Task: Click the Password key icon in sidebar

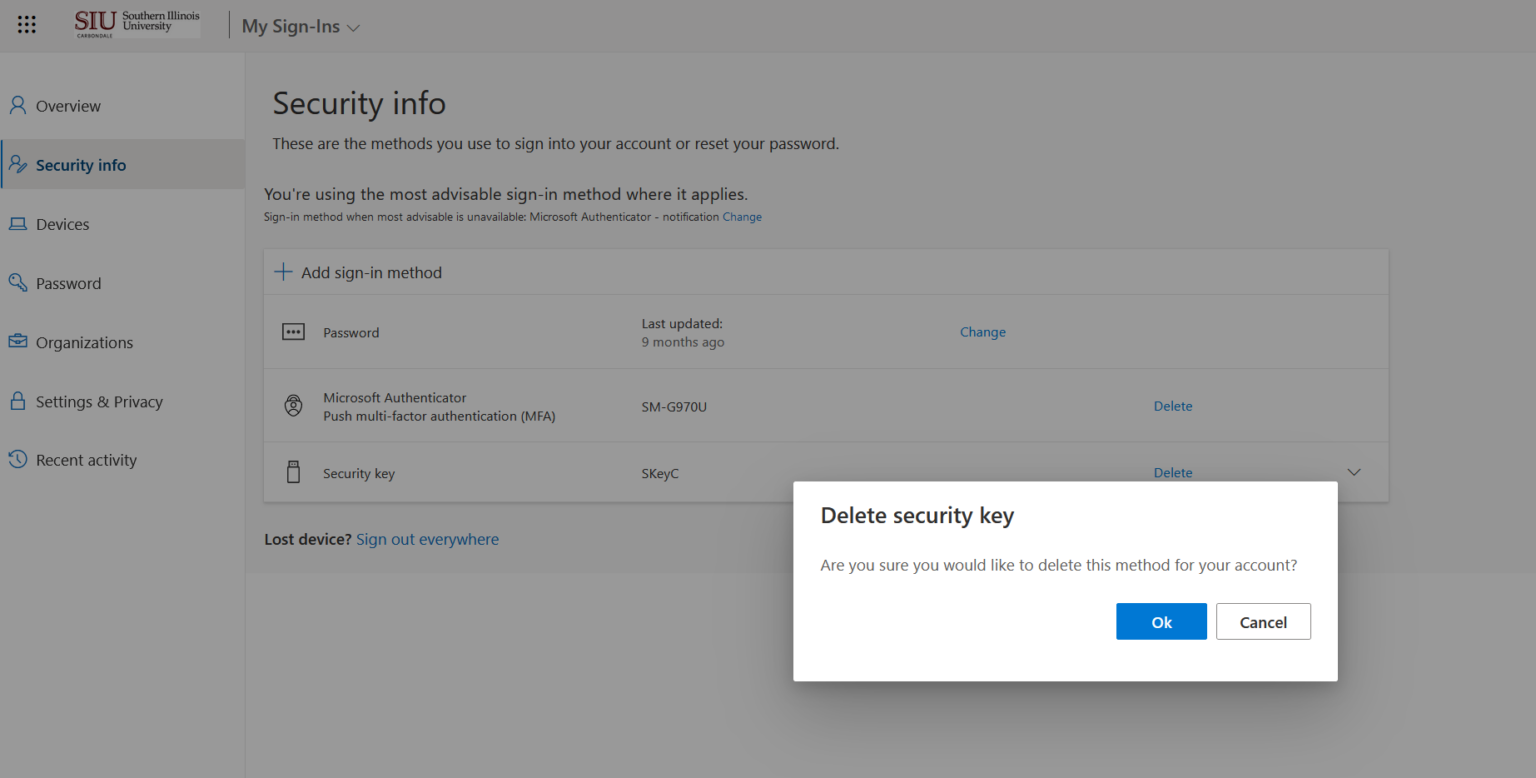Action: 16,282
